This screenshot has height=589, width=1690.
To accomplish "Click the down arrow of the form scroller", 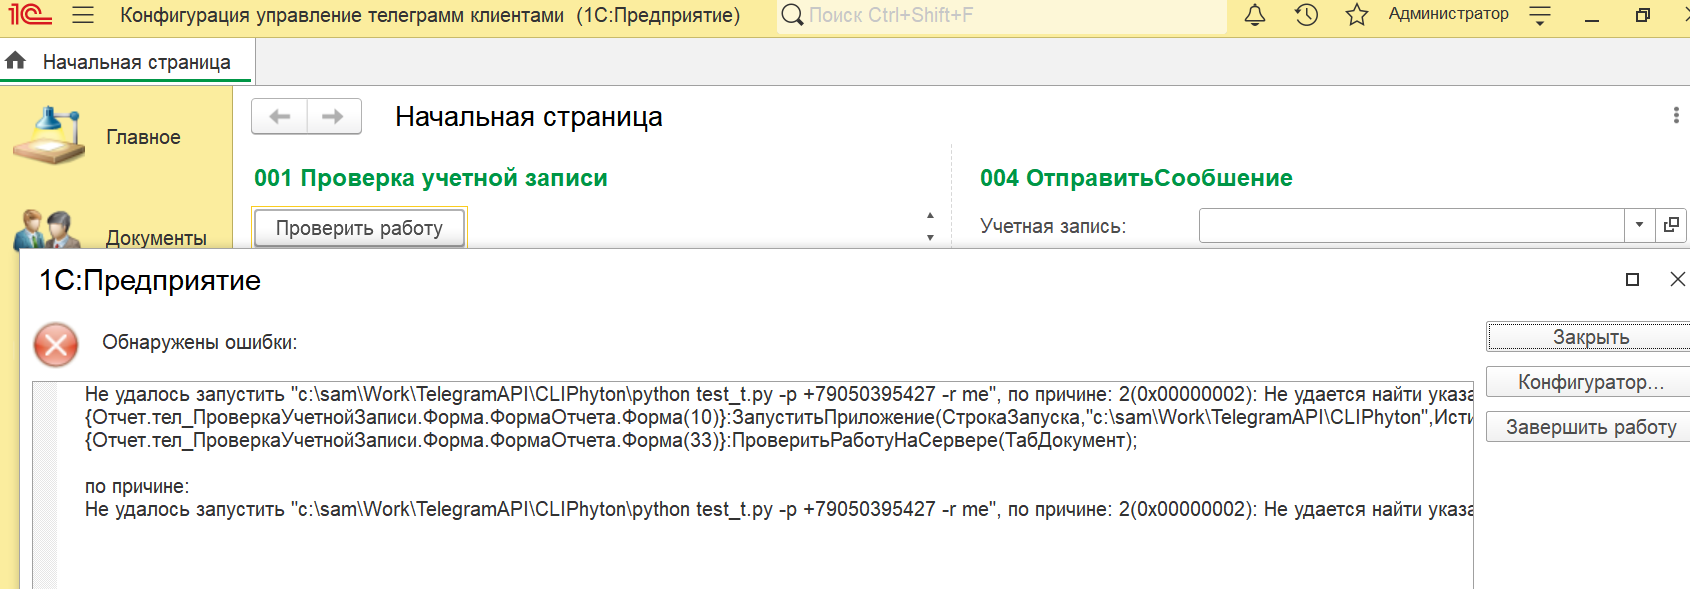I will click(930, 237).
